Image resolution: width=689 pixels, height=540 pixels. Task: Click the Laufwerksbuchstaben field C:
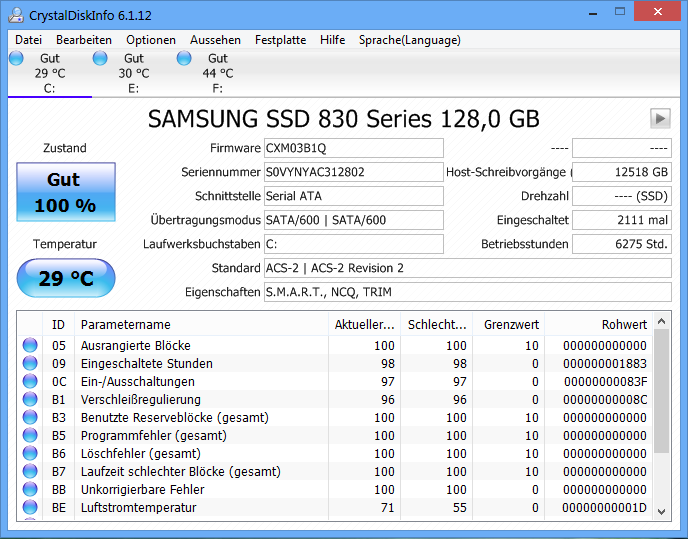click(354, 244)
